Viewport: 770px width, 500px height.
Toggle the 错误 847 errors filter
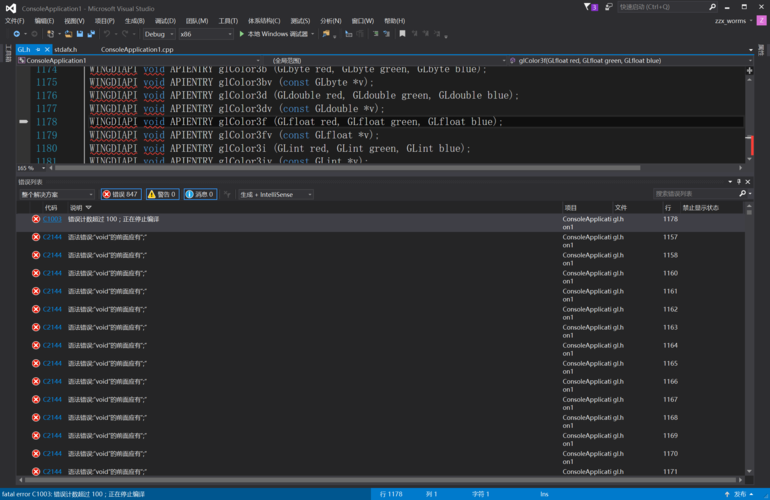[121, 194]
